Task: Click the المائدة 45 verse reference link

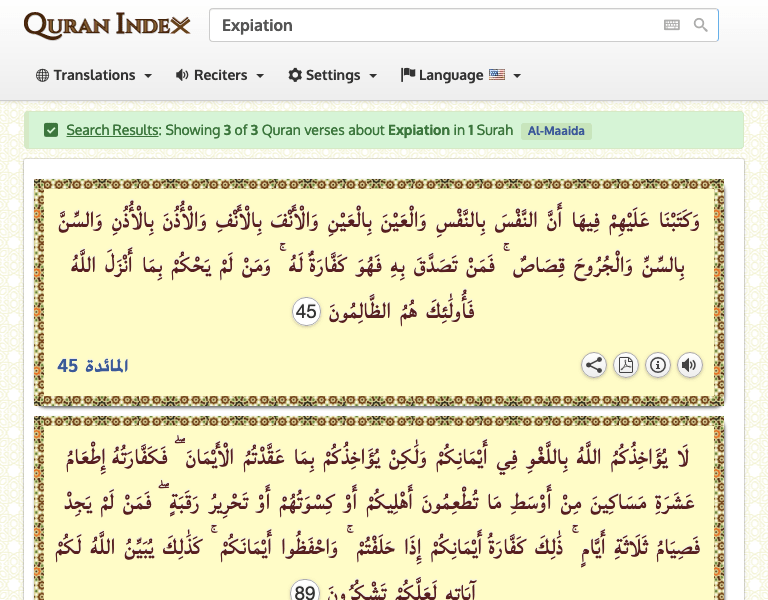Action: pyautogui.click(x=93, y=366)
